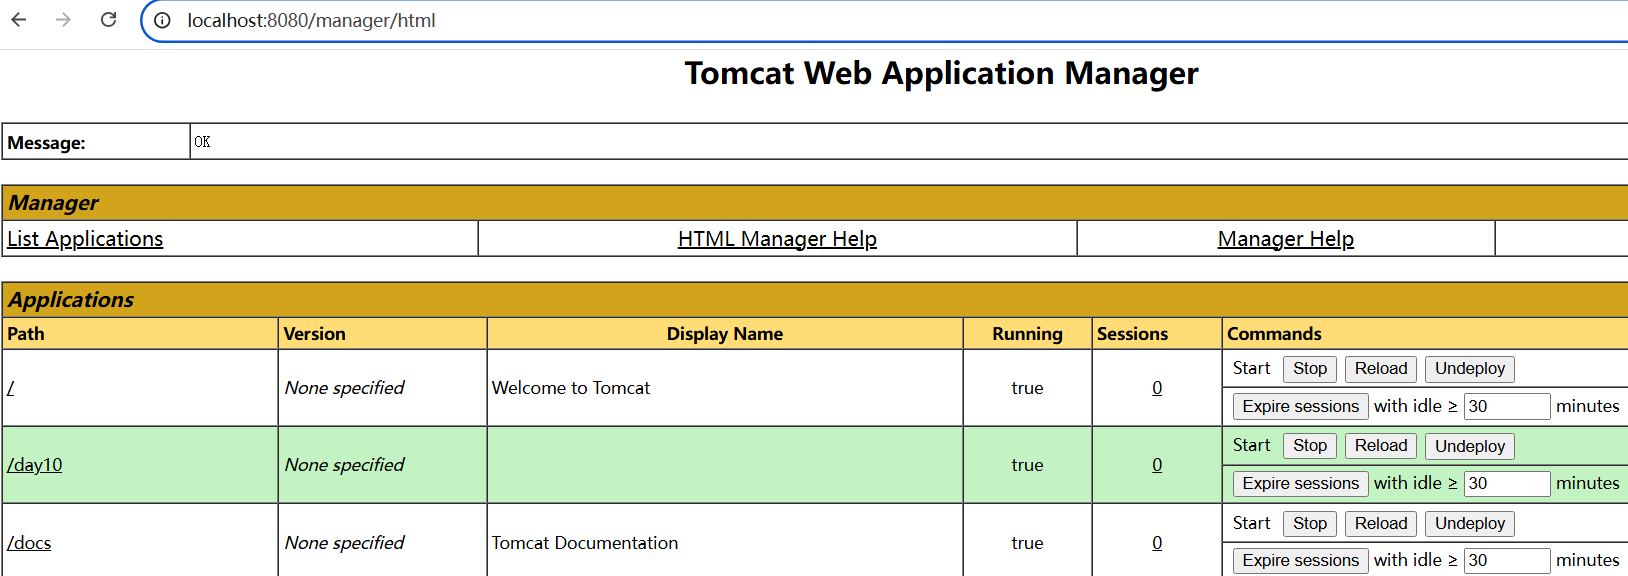View sessions count for /day10
This screenshot has width=1628, height=576.
pyautogui.click(x=1157, y=465)
